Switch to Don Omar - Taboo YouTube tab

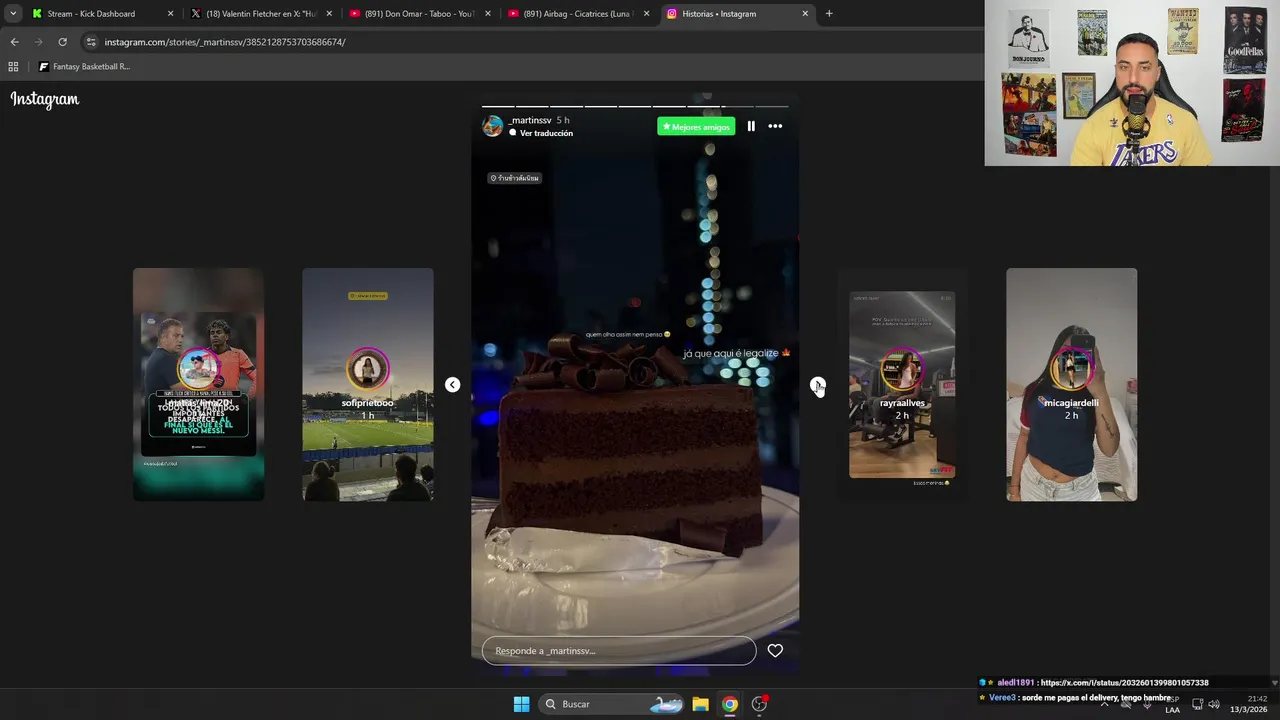(420, 14)
